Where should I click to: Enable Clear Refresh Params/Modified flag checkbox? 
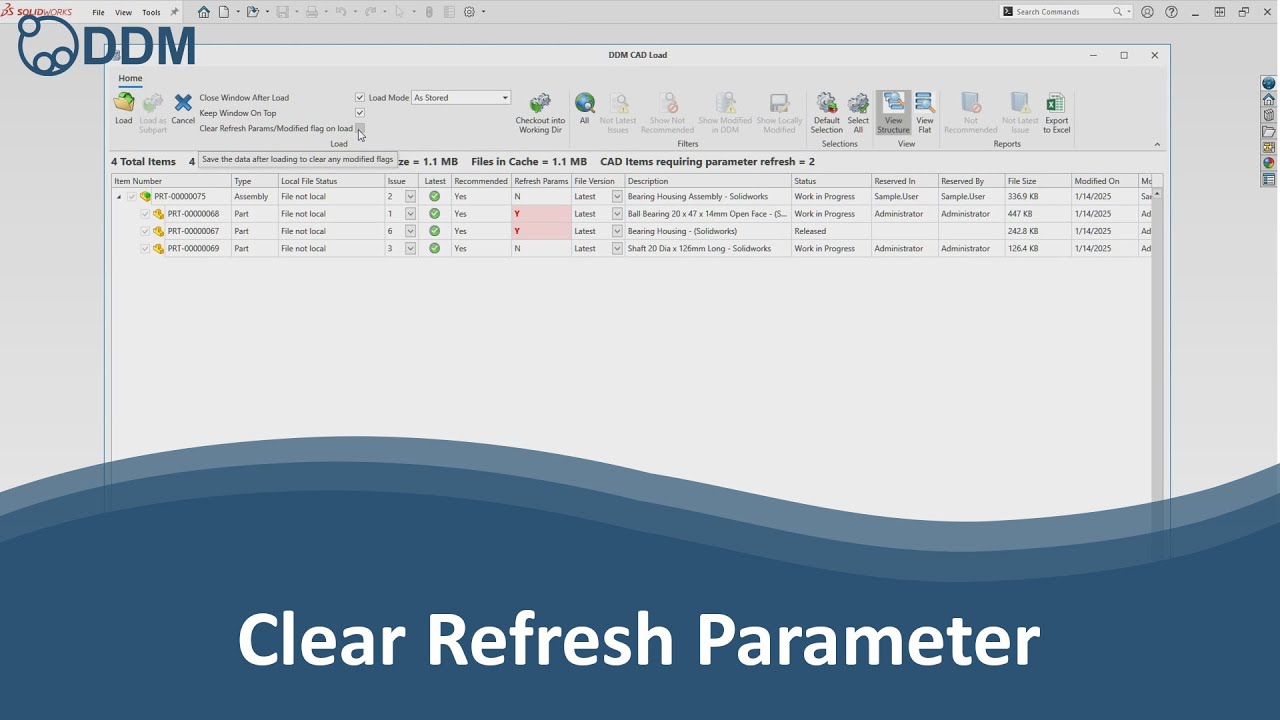[x=360, y=128]
